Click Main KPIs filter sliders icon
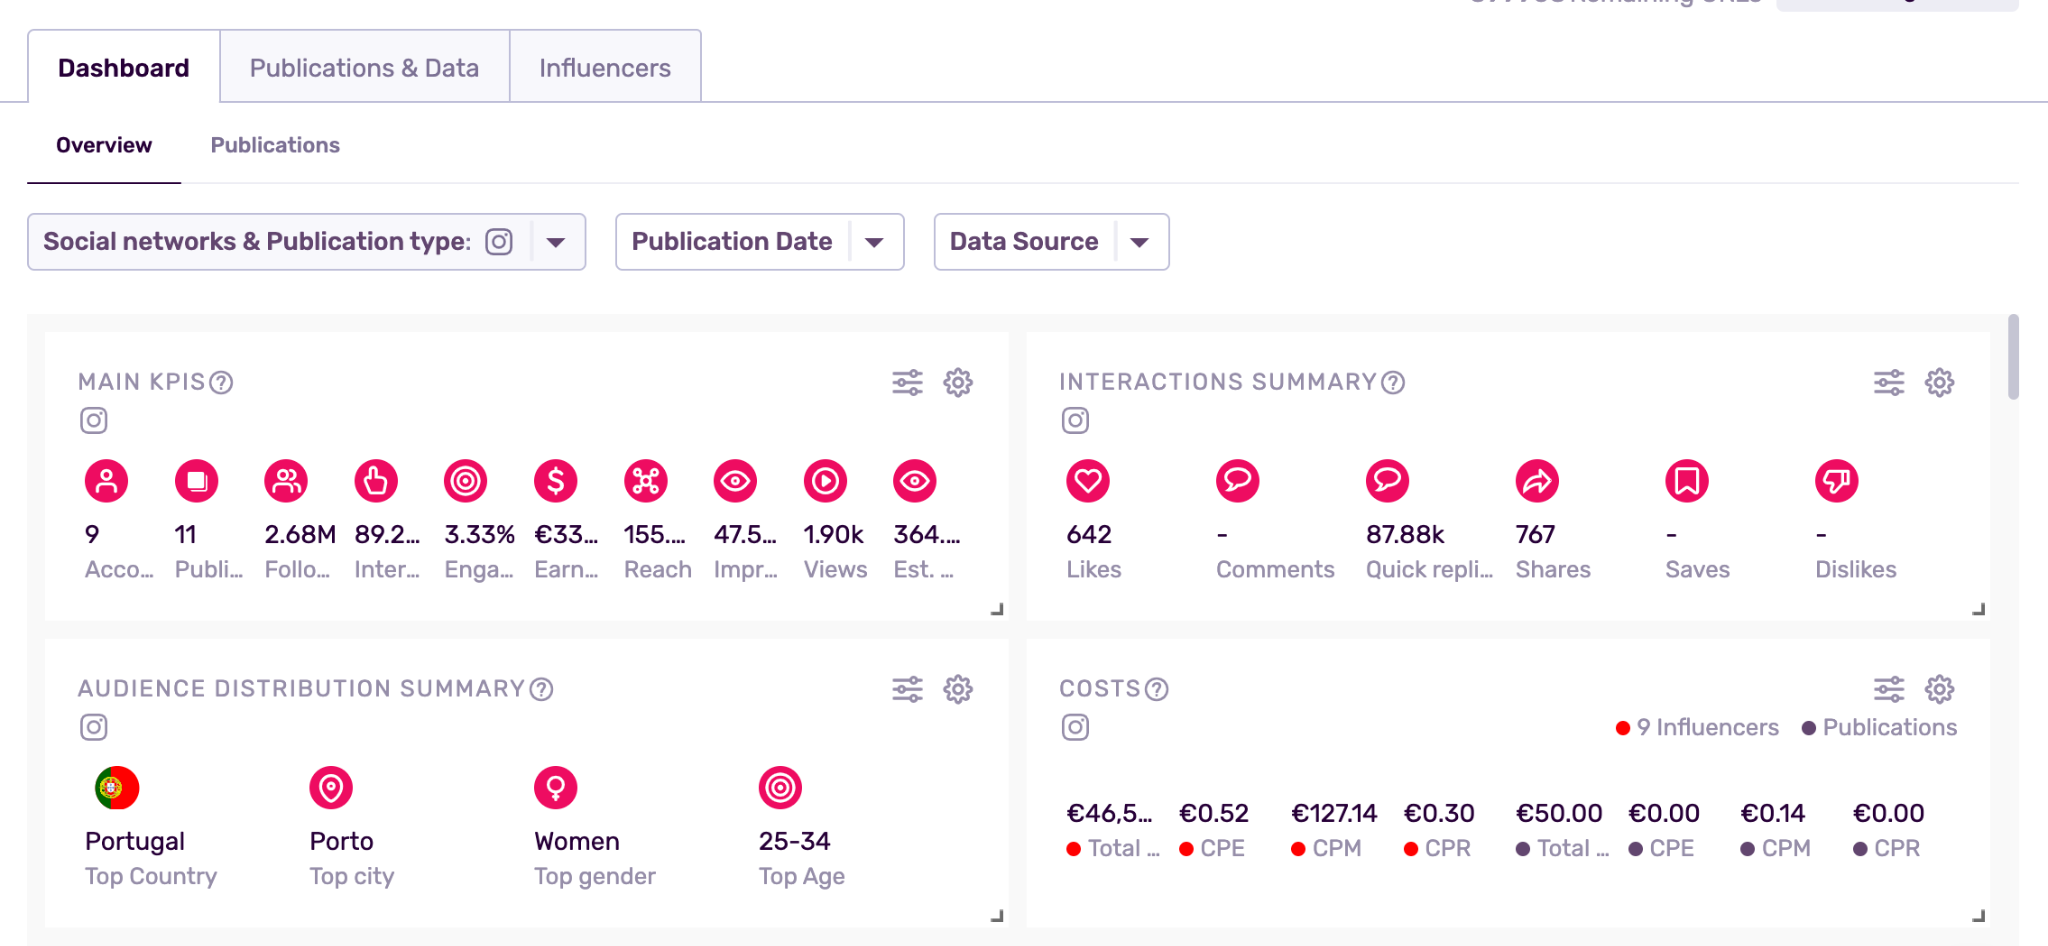Screen dimensions: 2048x946 tap(907, 382)
